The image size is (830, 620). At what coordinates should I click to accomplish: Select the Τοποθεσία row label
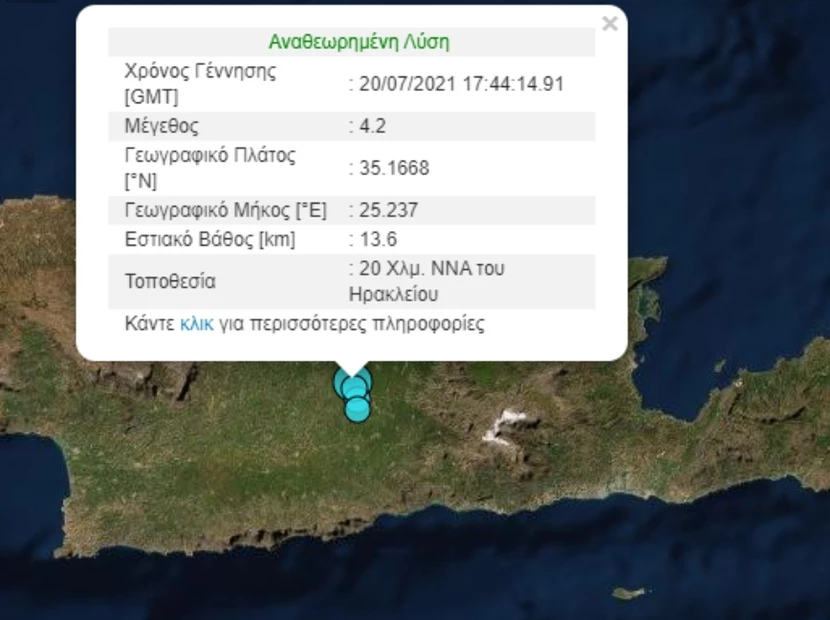(170, 281)
